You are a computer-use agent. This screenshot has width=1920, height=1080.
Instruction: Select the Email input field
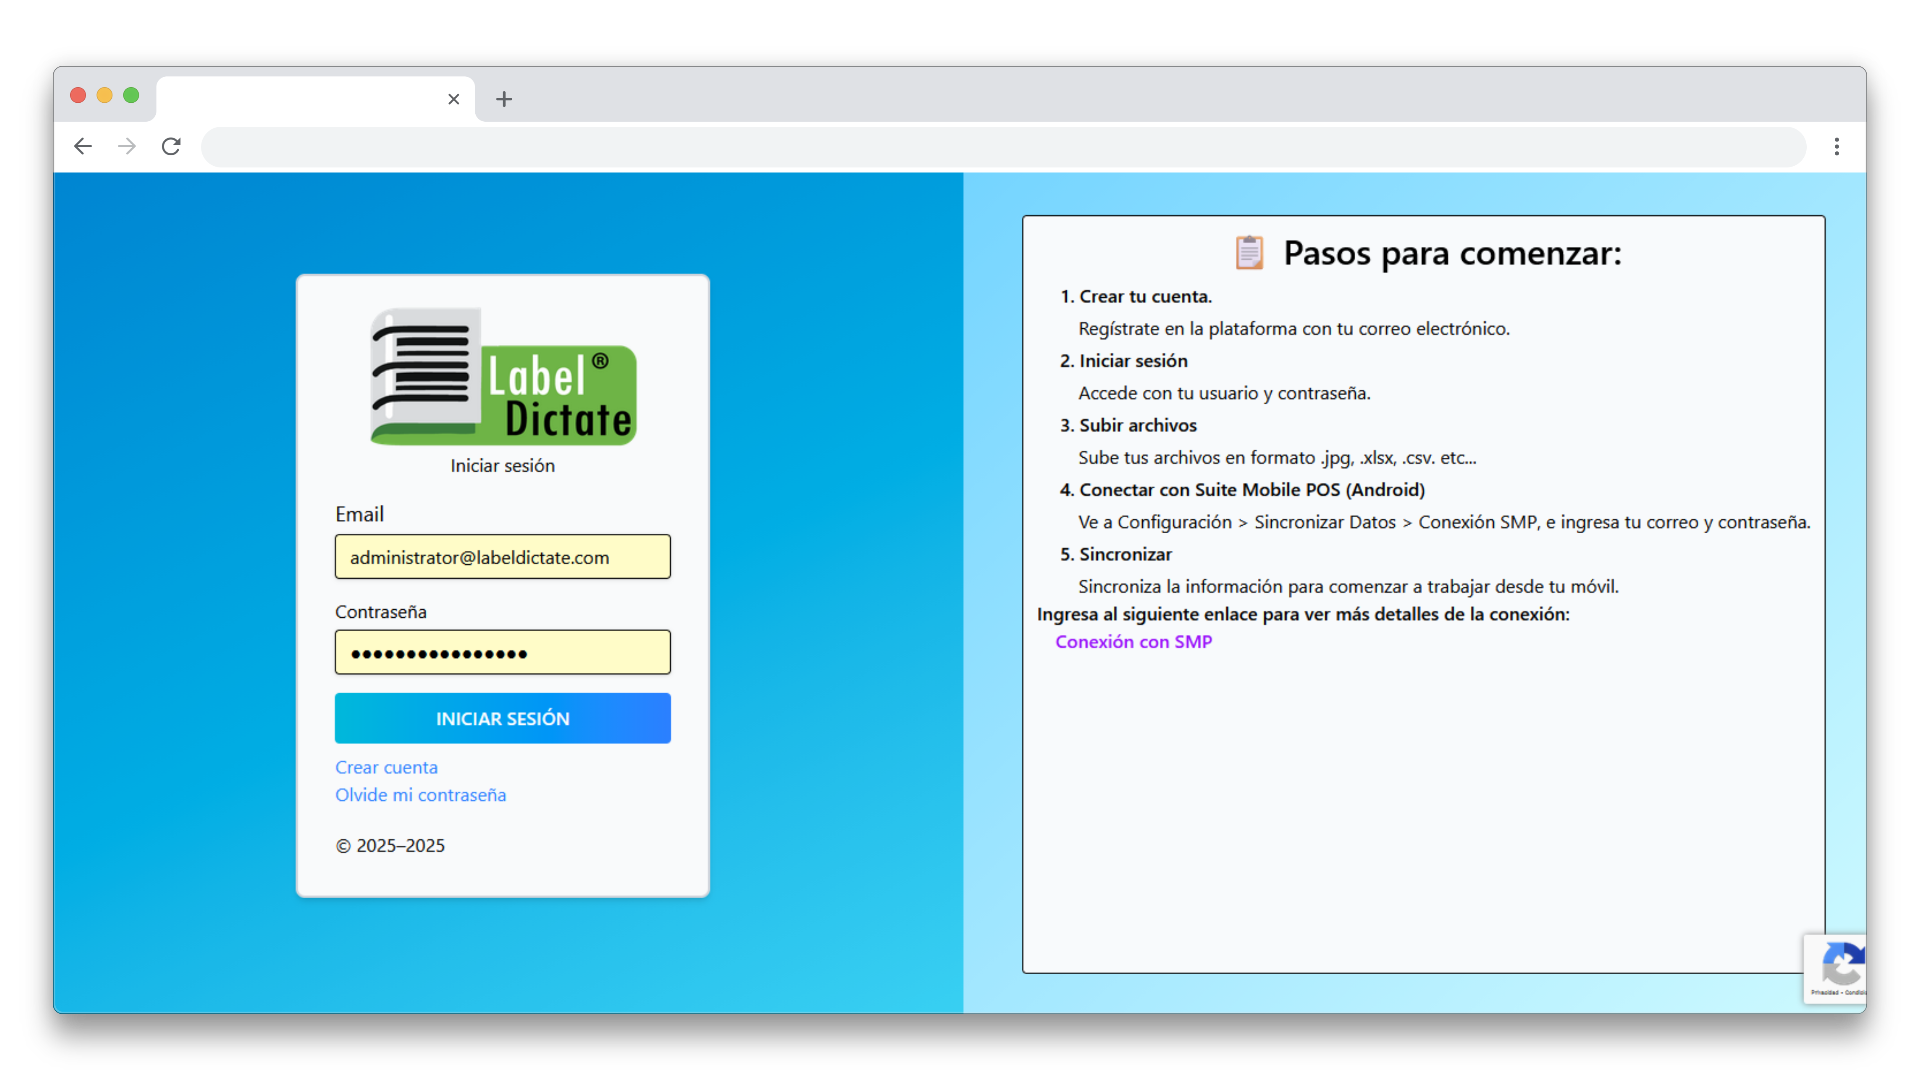tap(502, 557)
